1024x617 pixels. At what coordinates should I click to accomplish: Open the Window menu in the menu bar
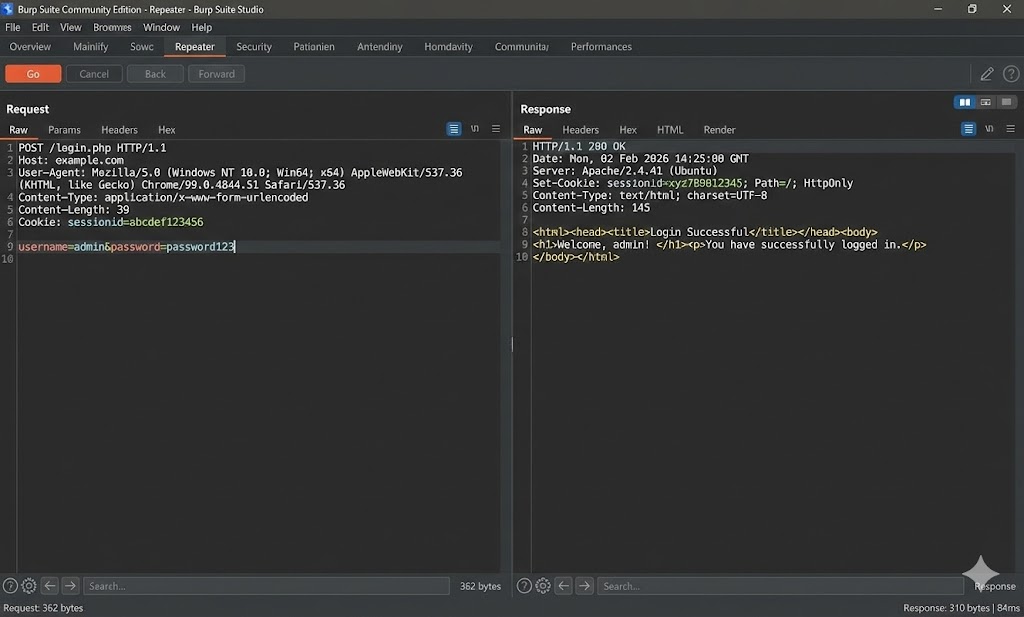[x=161, y=27]
